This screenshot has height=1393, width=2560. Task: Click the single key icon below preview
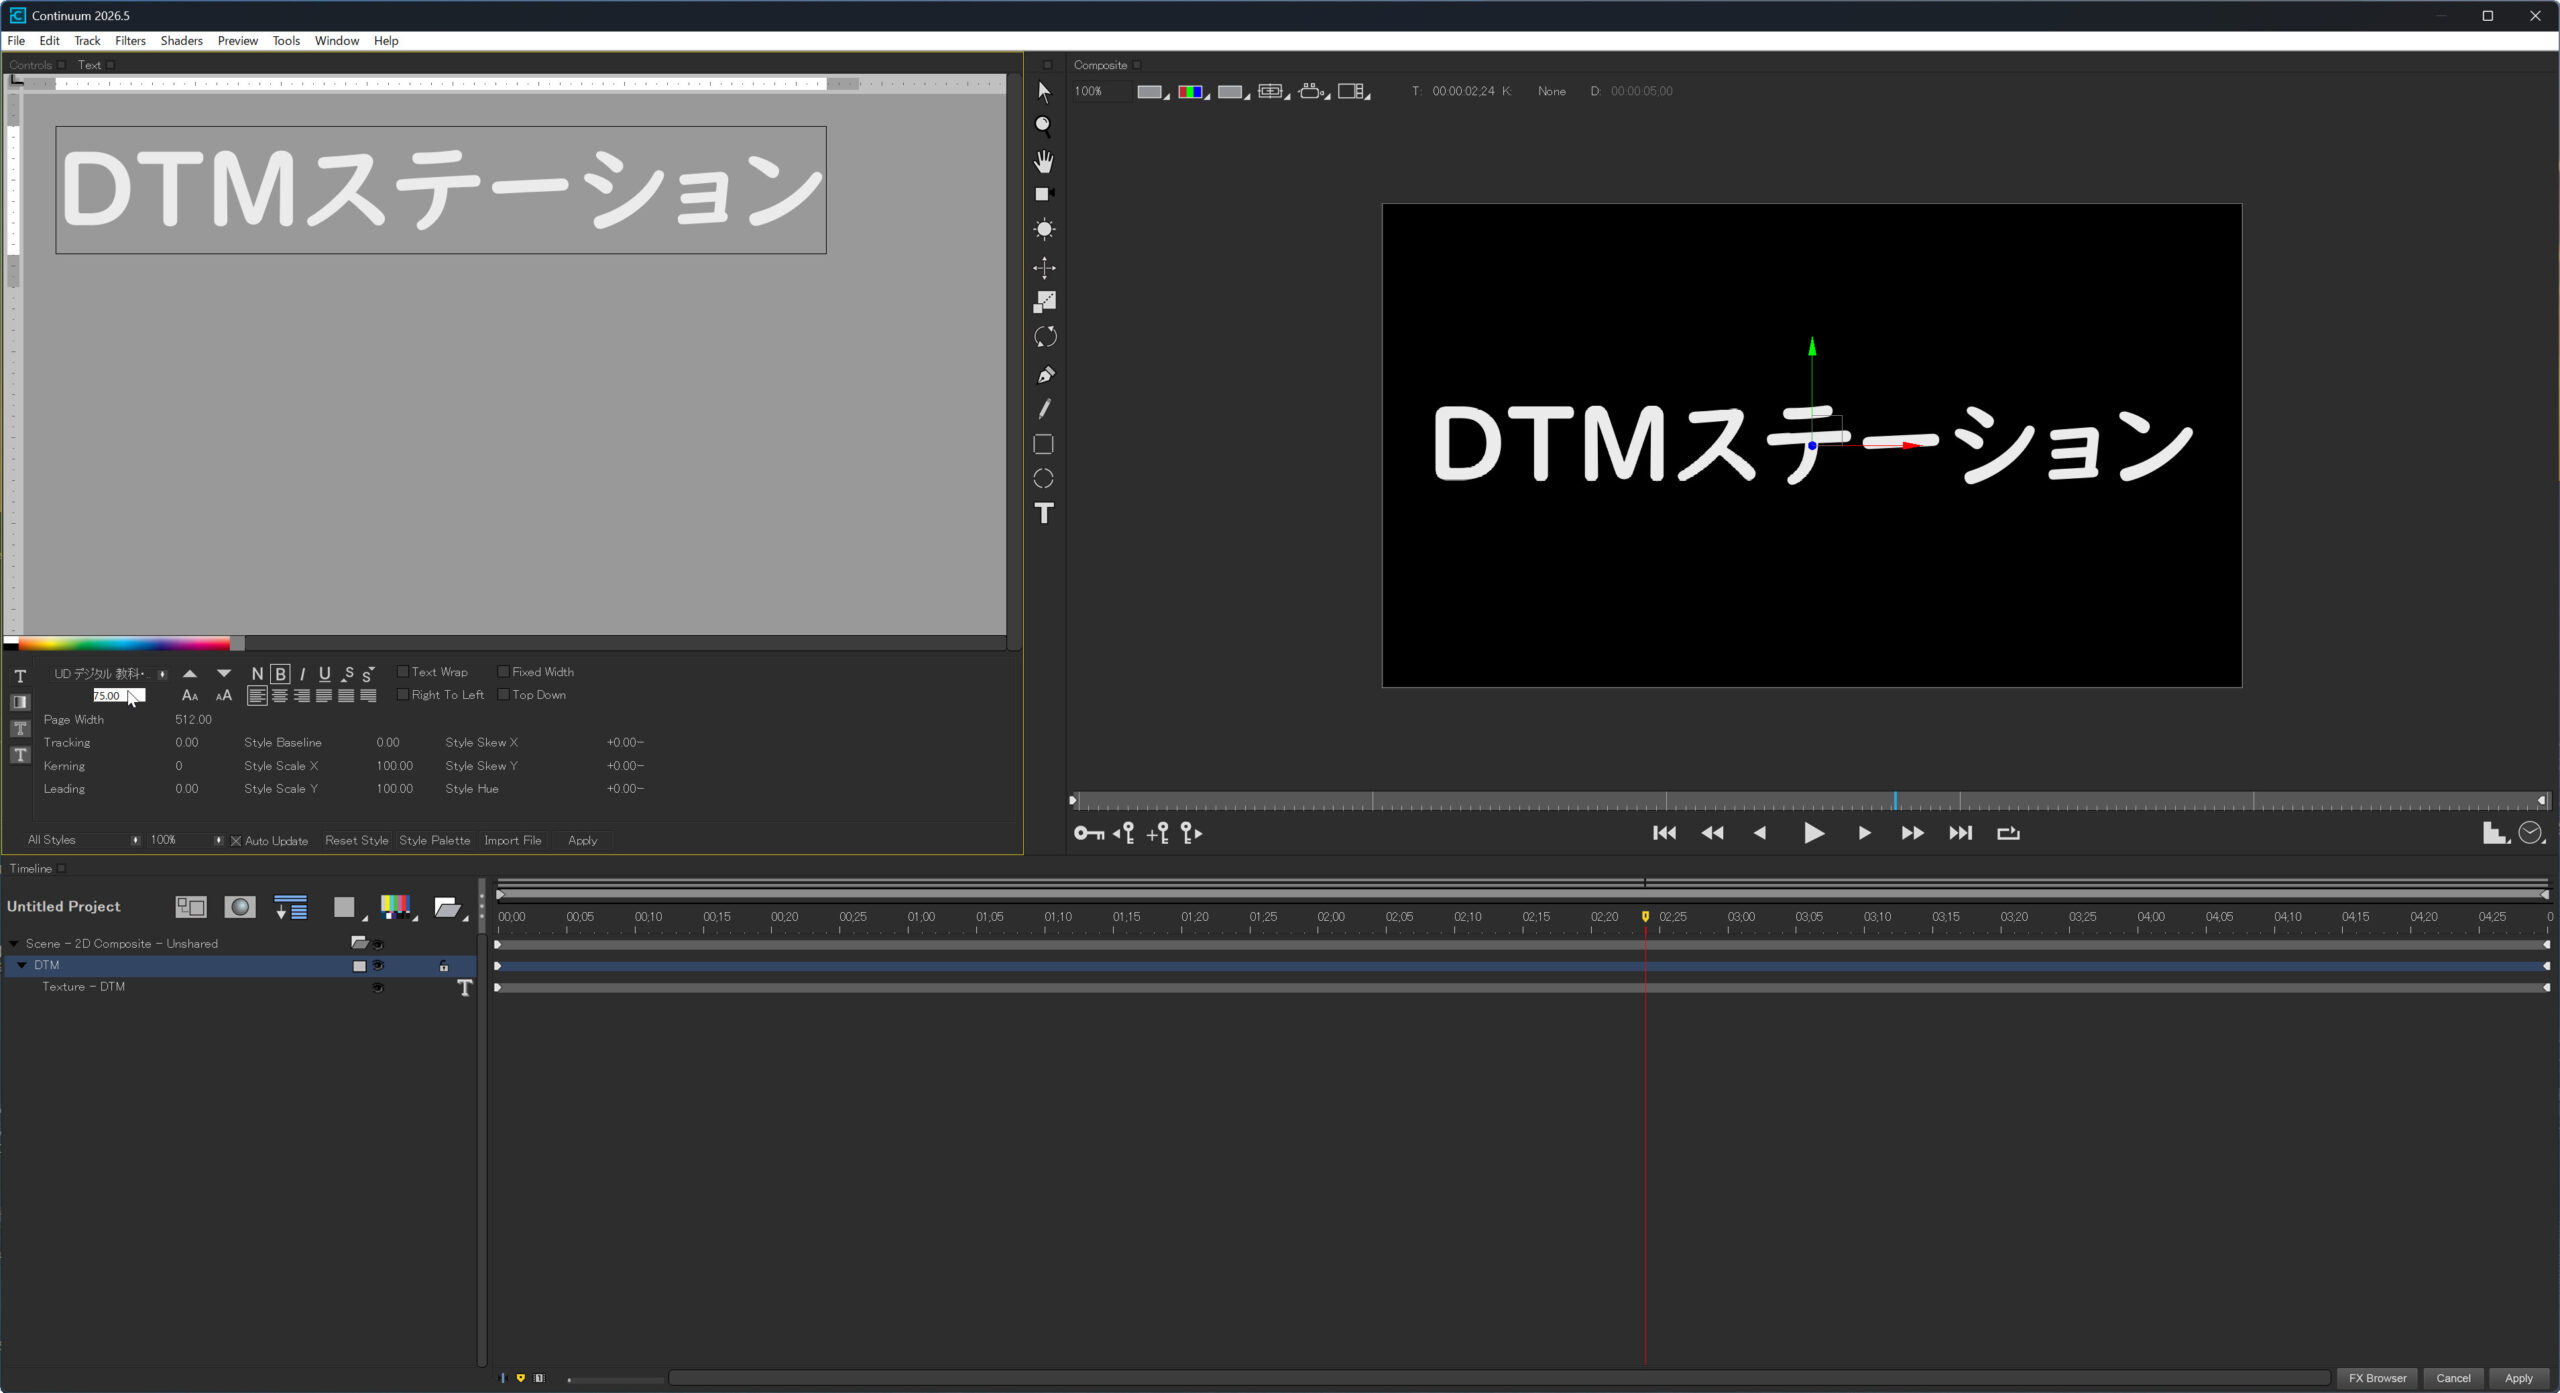[x=1088, y=833]
